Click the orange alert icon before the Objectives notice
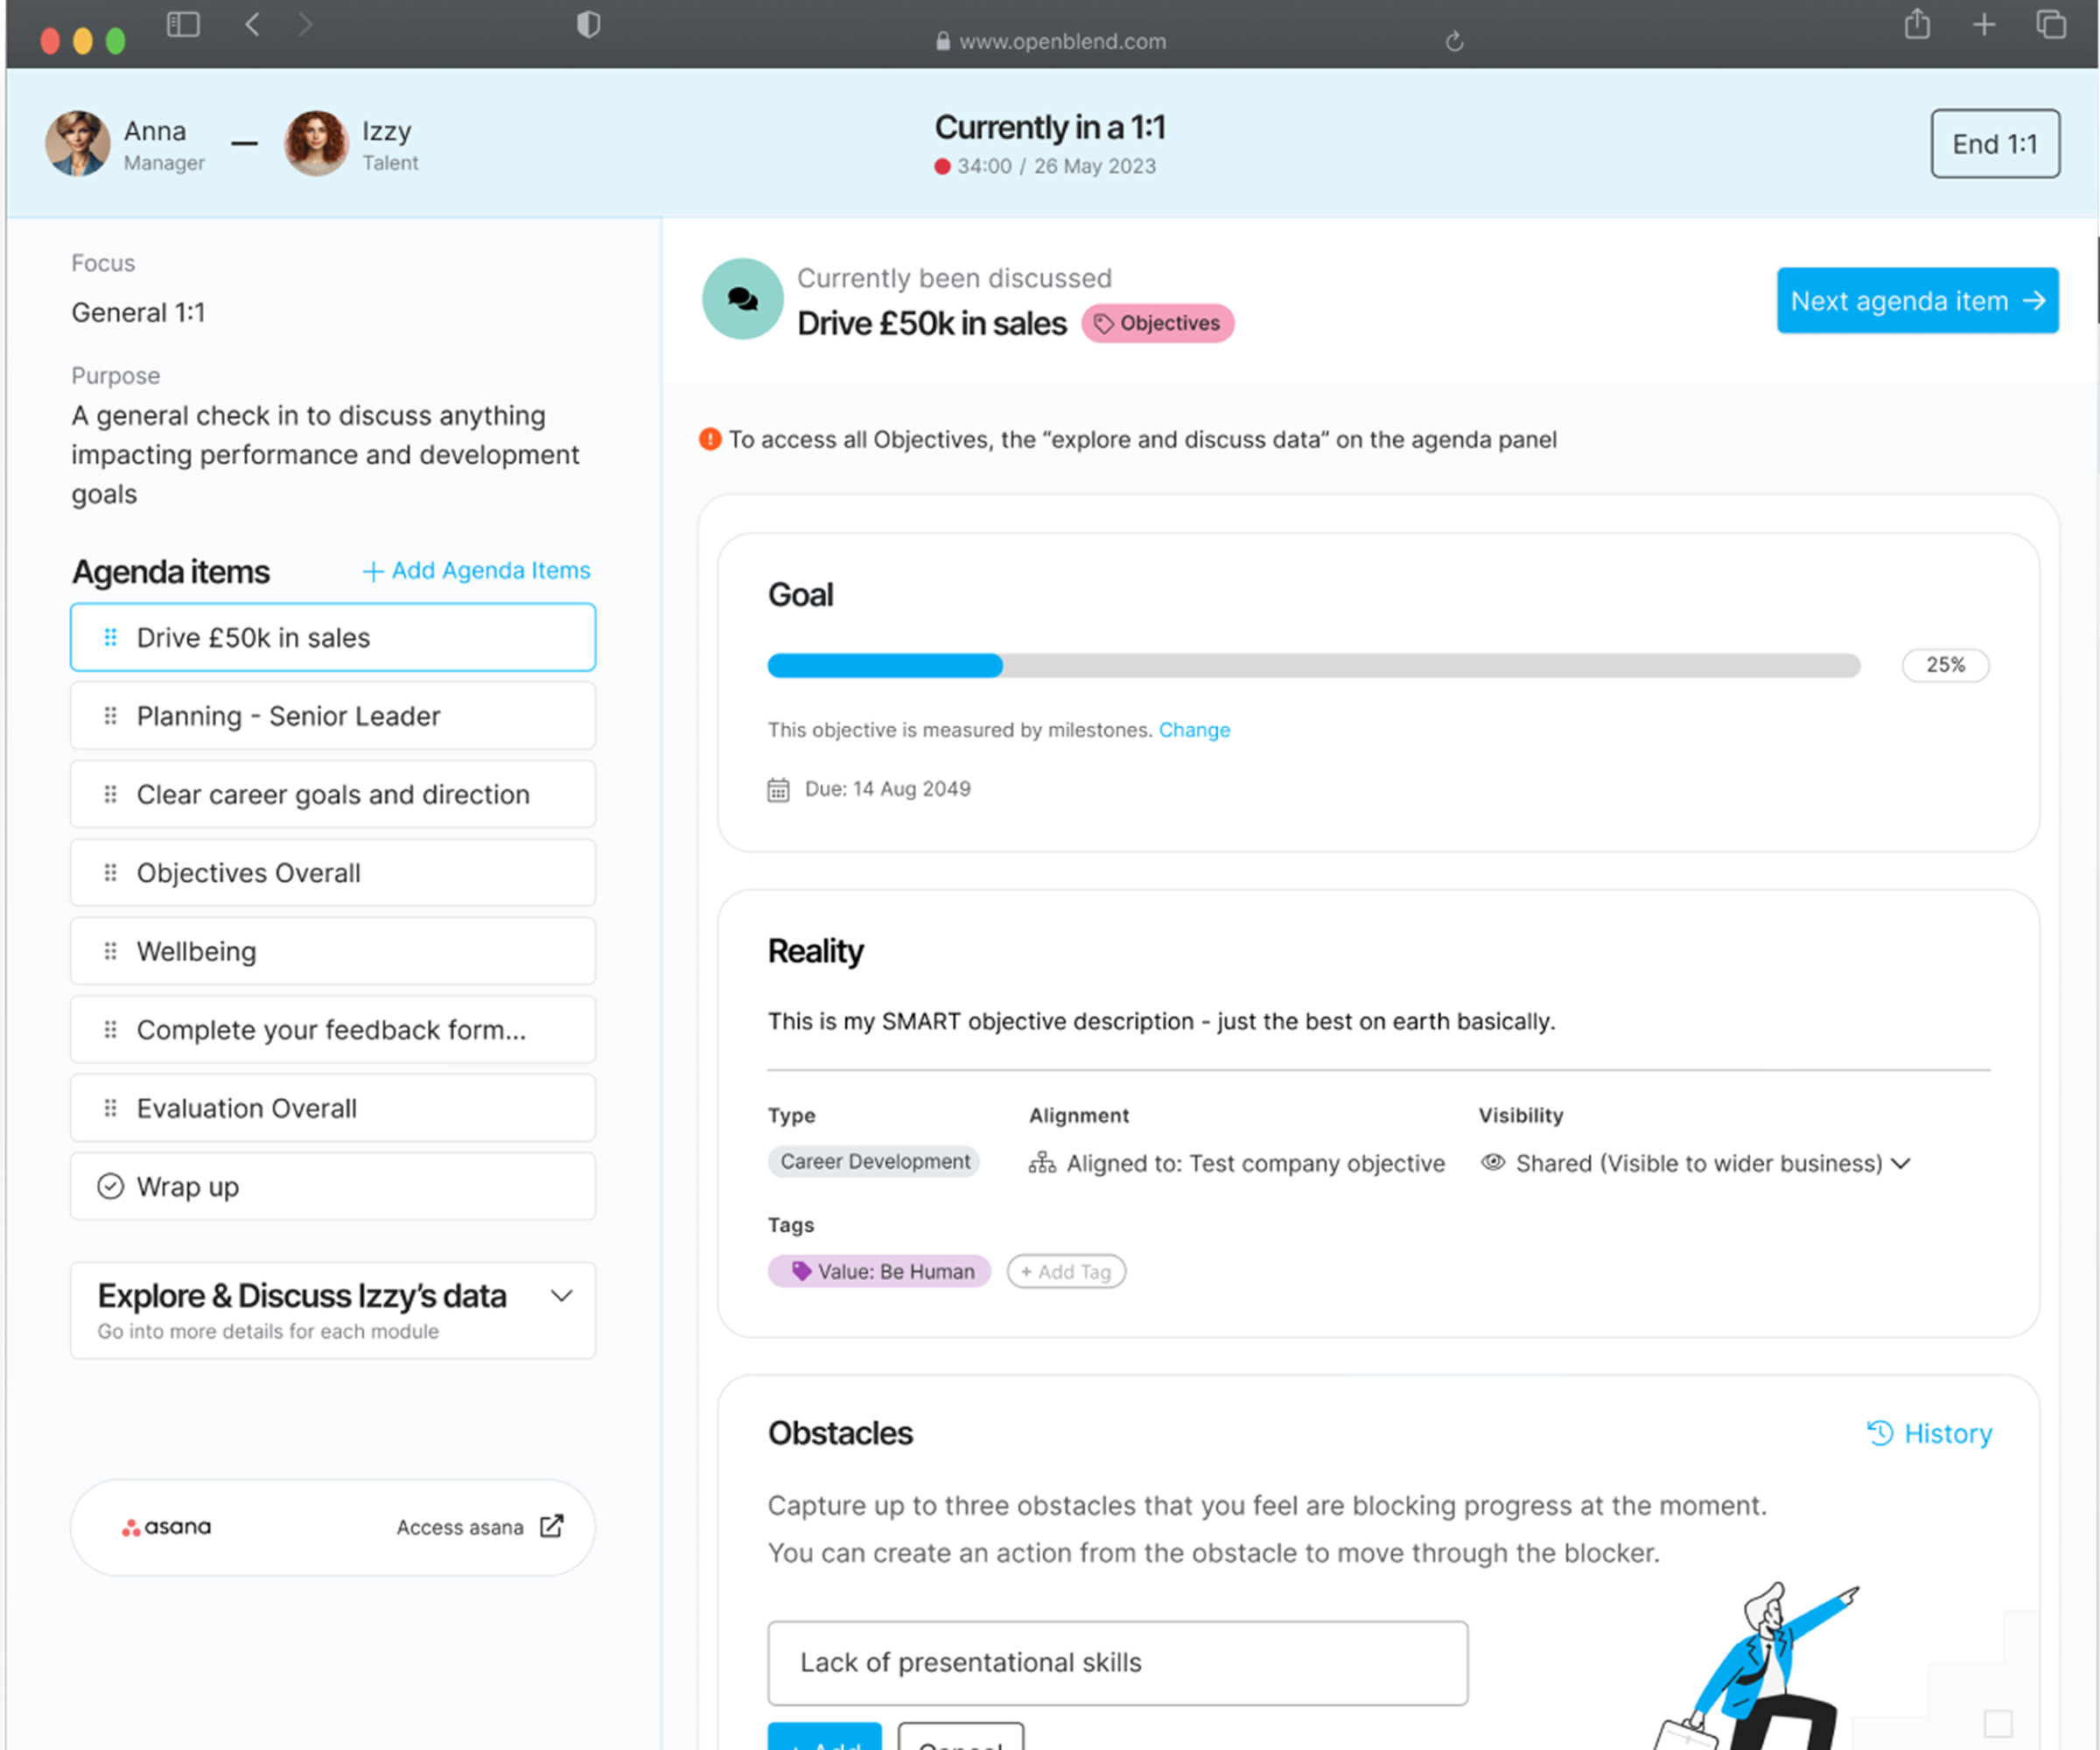This screenshot has height=1750, width=2100. coord(710,439)
